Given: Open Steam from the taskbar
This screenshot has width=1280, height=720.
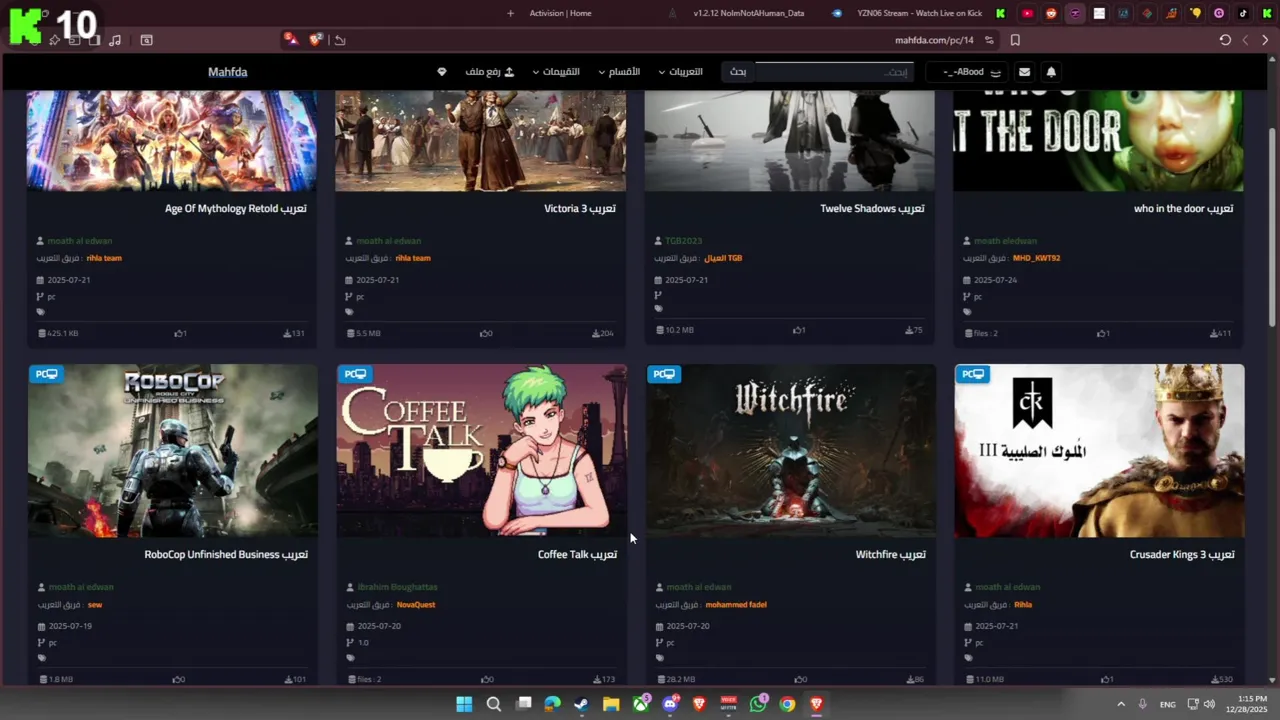Looking at the screenshot, I should click(582, 704).
